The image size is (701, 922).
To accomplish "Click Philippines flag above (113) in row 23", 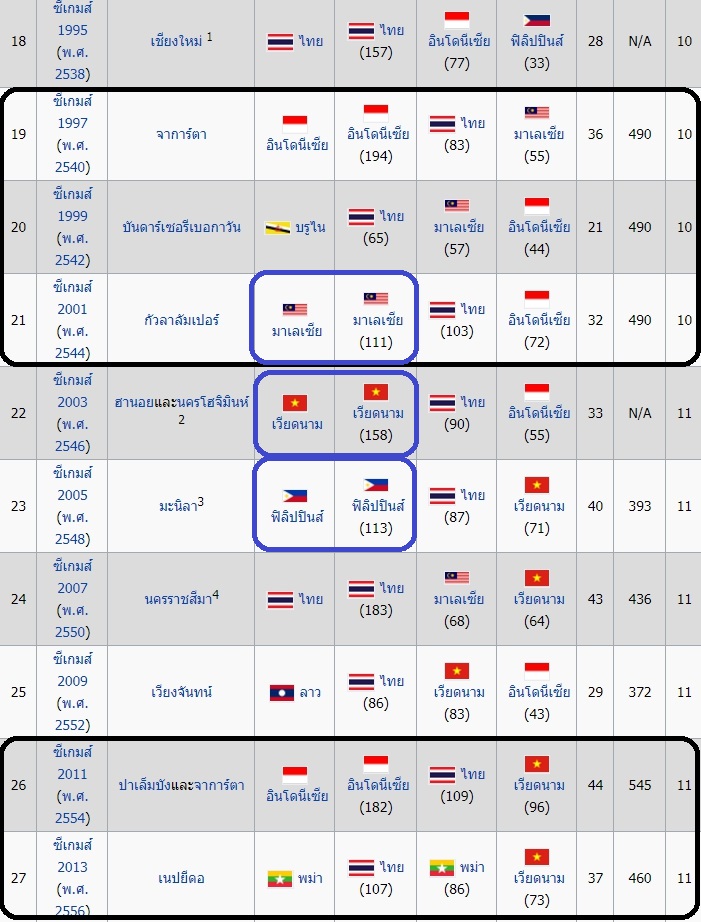I will click(x=375, y=485).
